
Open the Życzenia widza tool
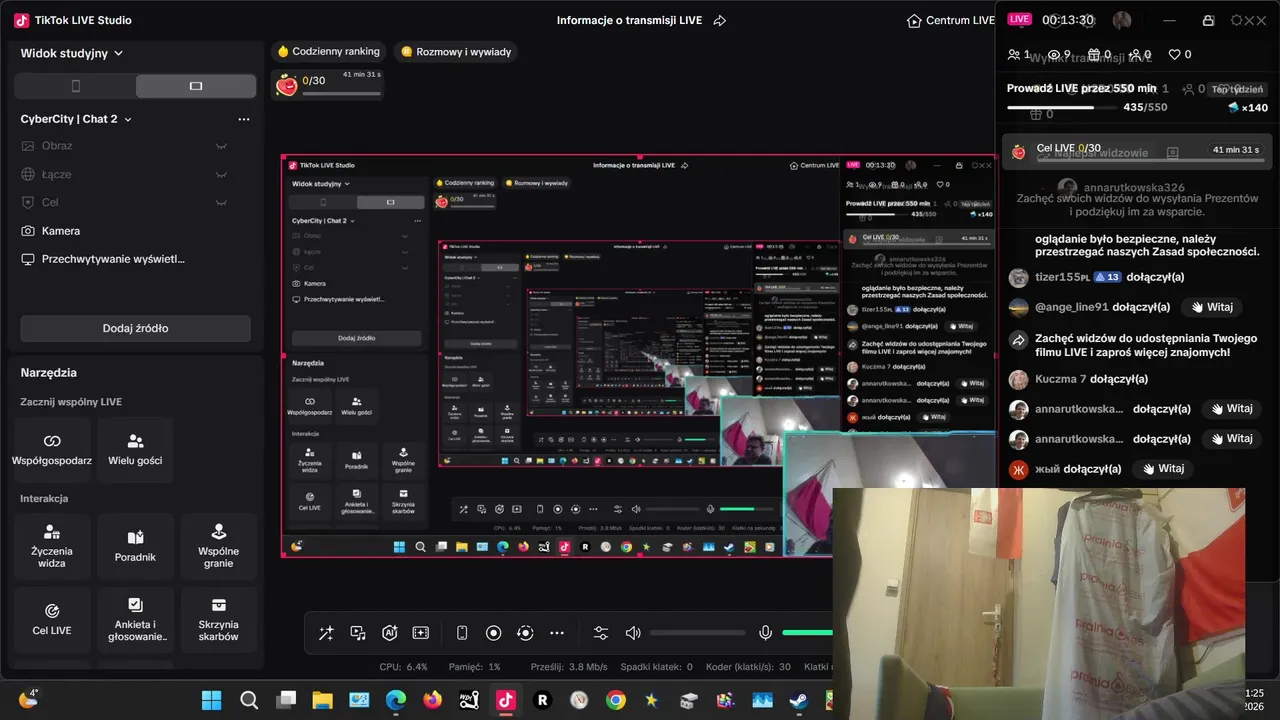[52, 546]
